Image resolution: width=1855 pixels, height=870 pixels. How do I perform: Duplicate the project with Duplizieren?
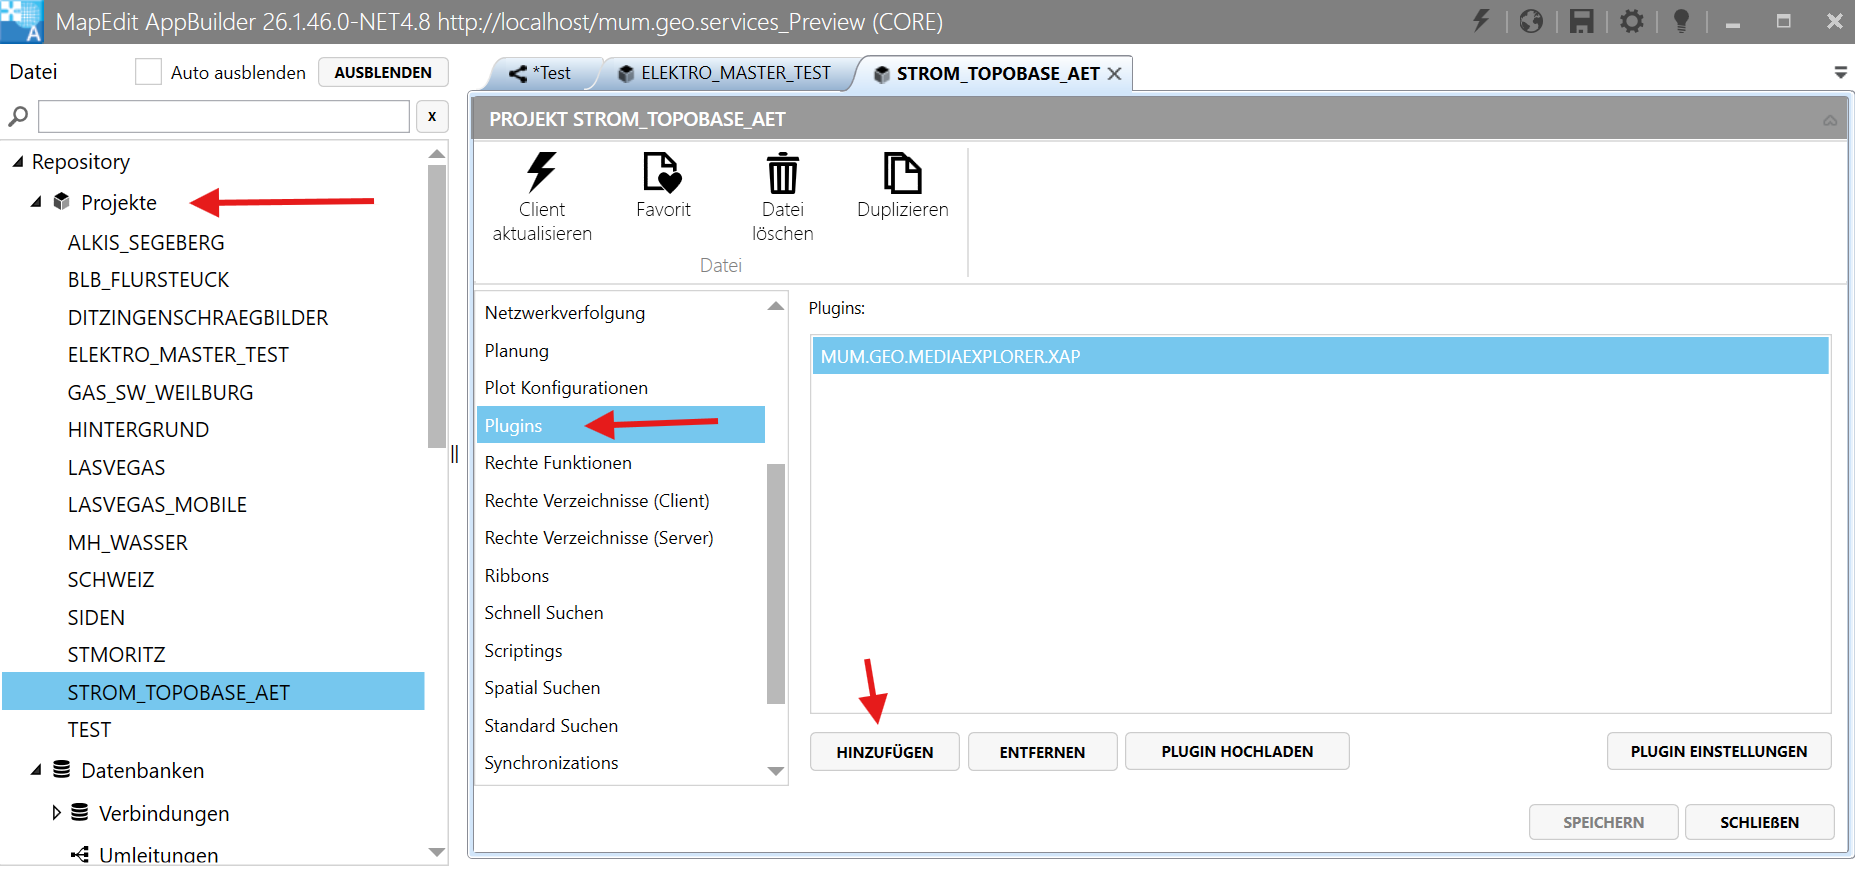click(x=902, y=173)
